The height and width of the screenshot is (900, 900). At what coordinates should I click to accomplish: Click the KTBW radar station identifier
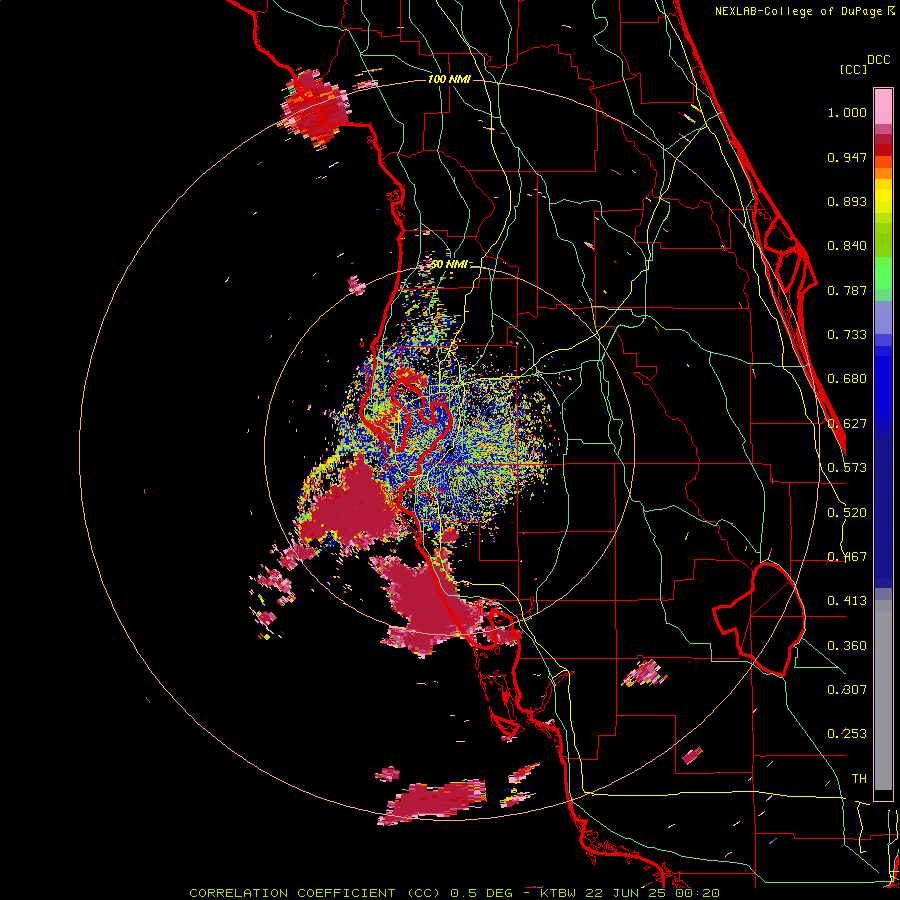tap(560, 893)
